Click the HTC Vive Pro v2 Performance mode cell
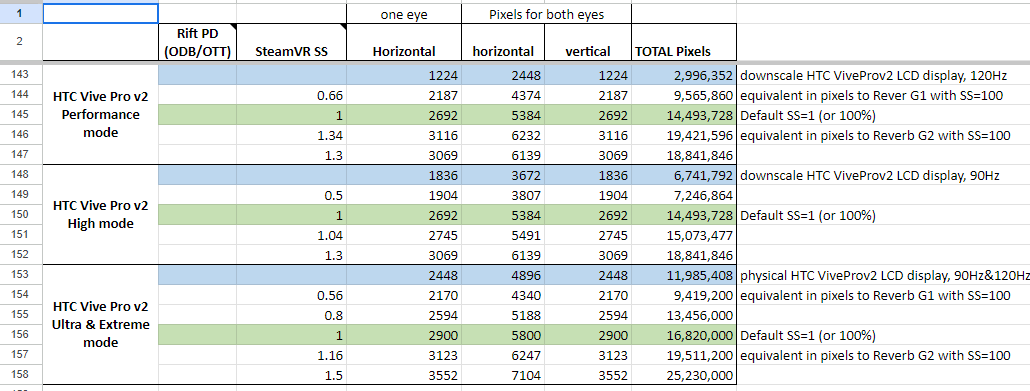This screenshot has height=391, width=1030. (101, 114)
